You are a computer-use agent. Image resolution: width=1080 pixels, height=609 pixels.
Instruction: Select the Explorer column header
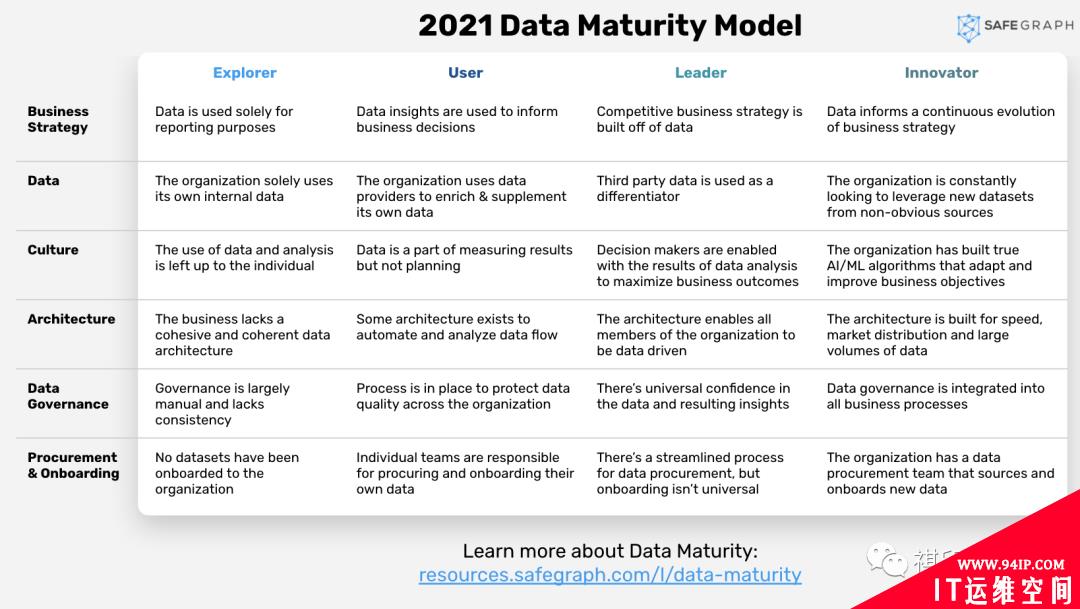click(x=245, y=73)
